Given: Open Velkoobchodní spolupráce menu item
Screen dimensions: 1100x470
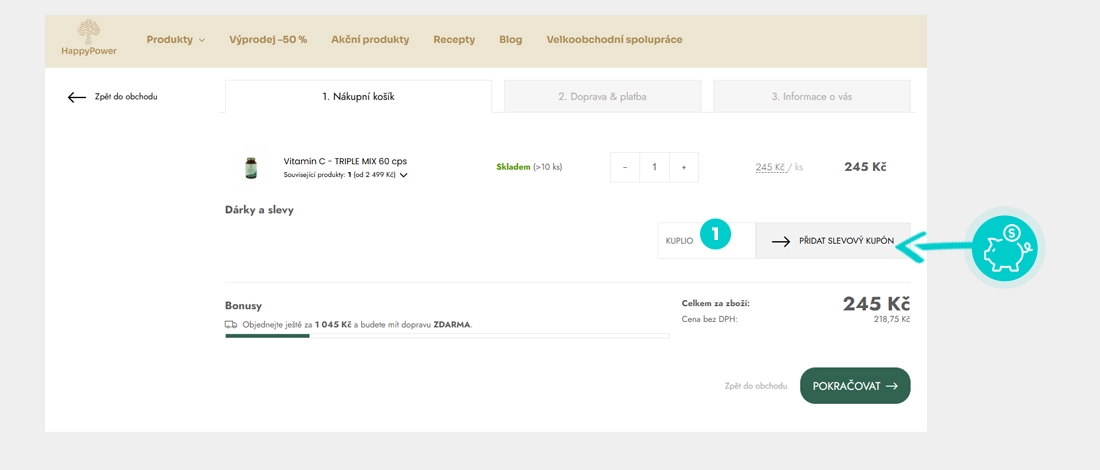Looking at the screenshot, I should [614, 40].
